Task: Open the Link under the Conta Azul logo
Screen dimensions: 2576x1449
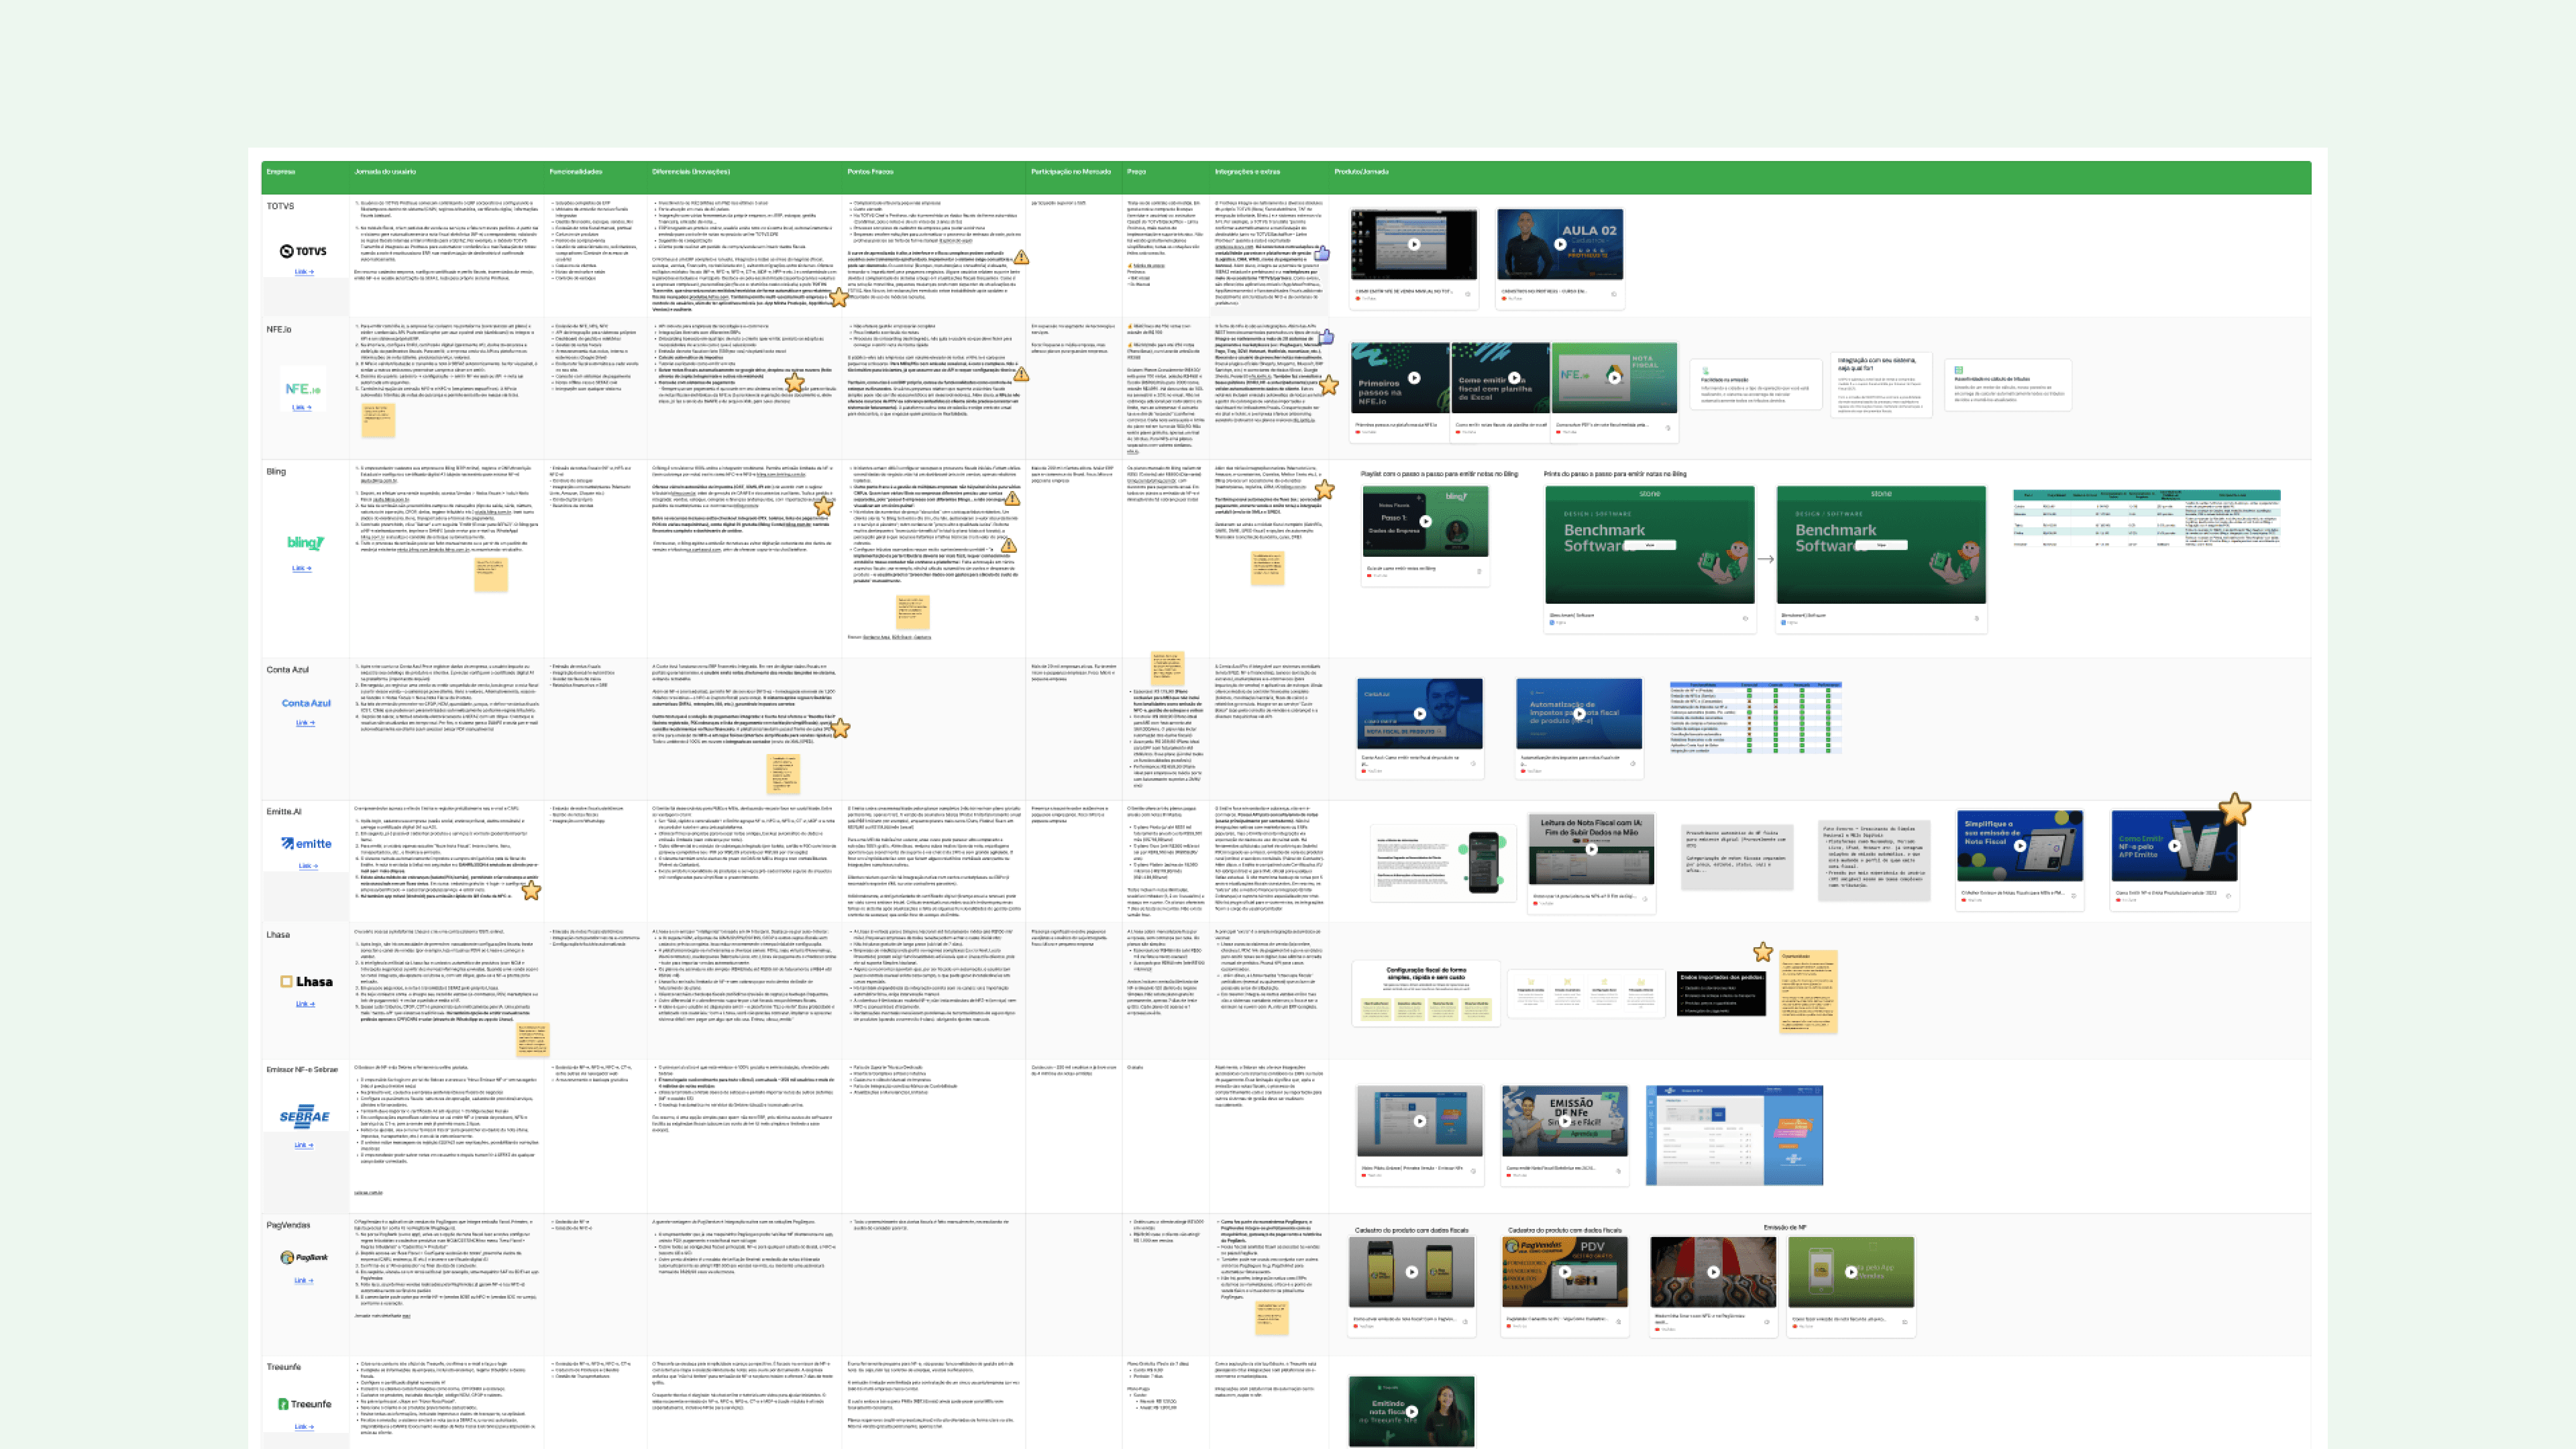Action: tap(305, 722)
